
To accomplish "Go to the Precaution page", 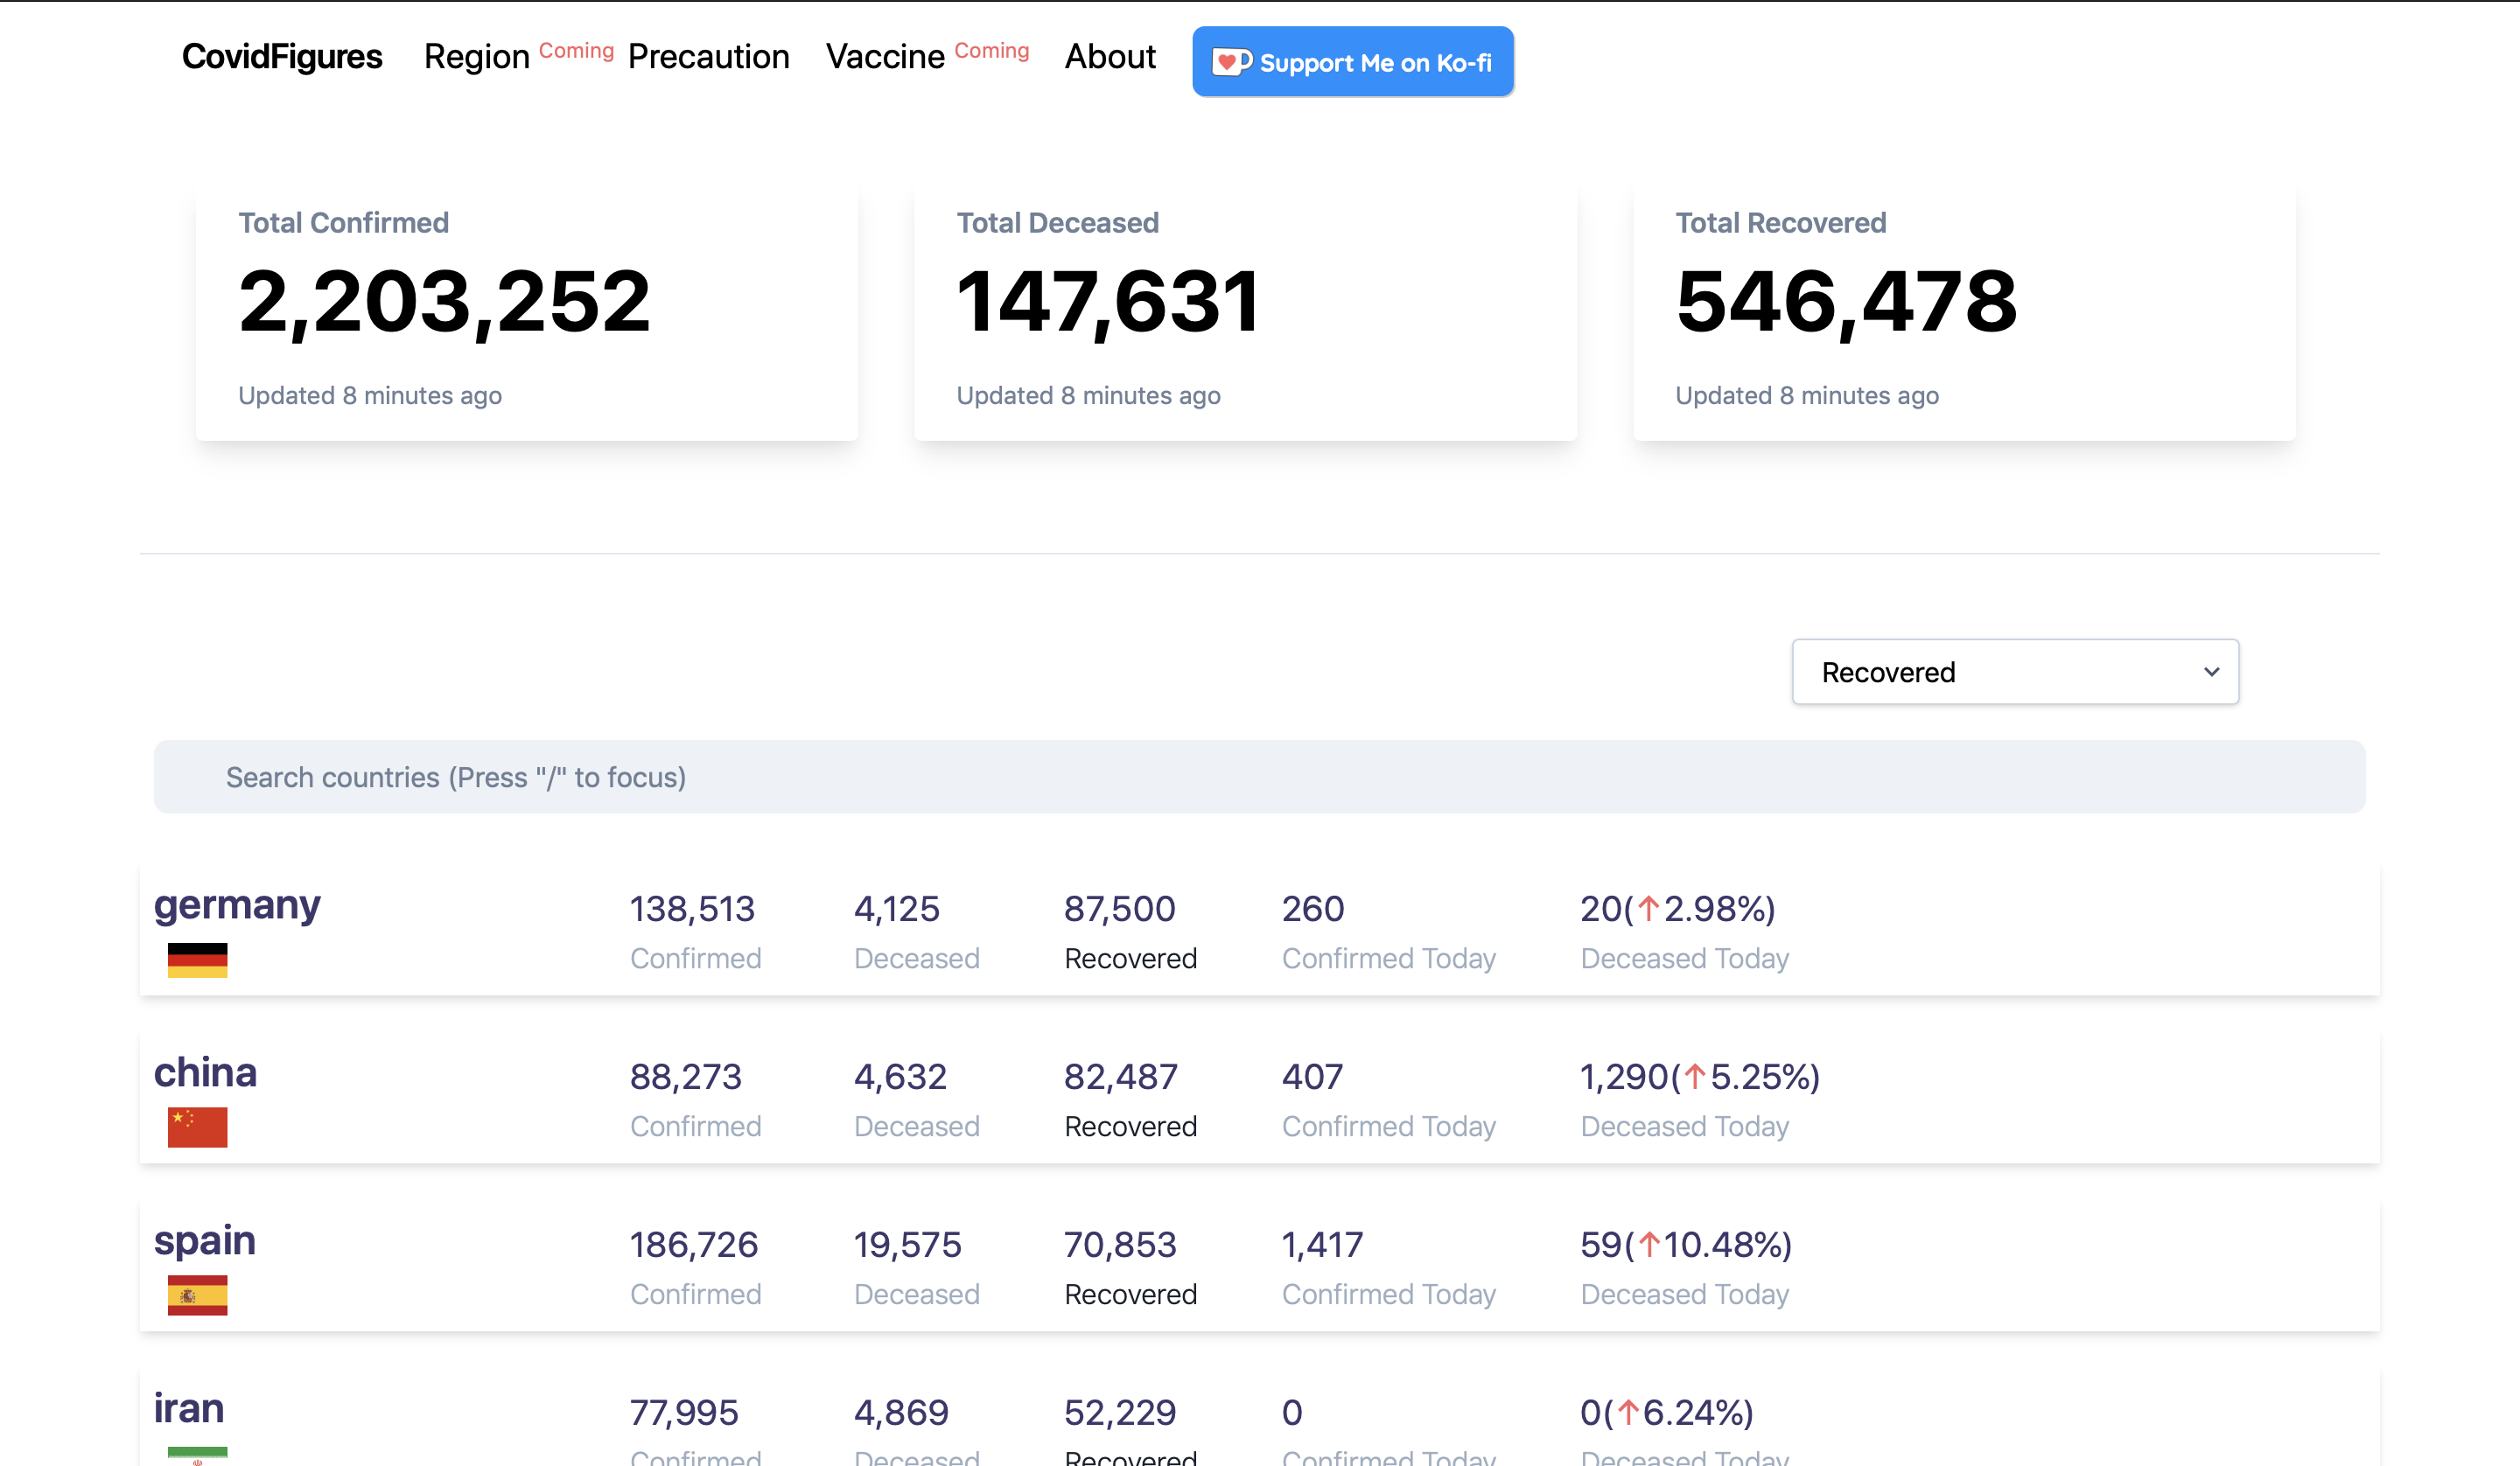I will point(708,57).
